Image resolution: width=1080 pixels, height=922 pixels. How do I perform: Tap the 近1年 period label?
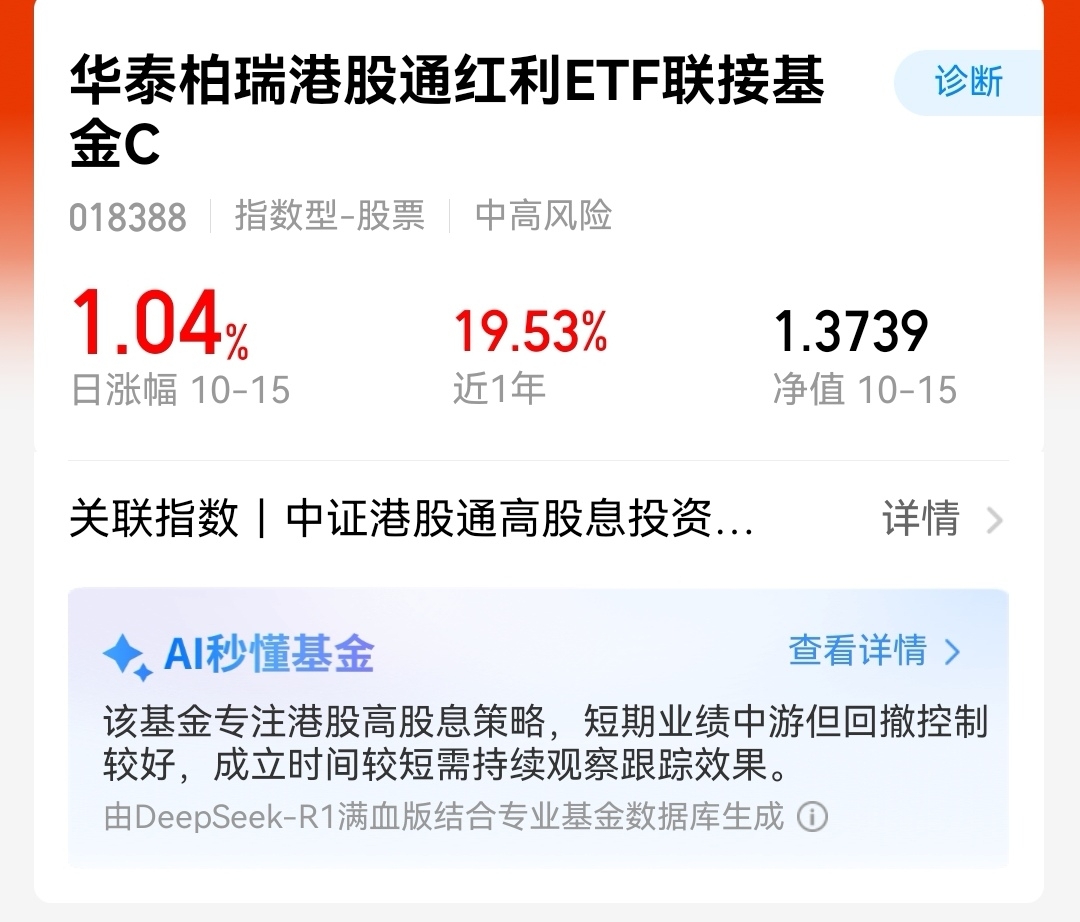[x=499, y=388]
